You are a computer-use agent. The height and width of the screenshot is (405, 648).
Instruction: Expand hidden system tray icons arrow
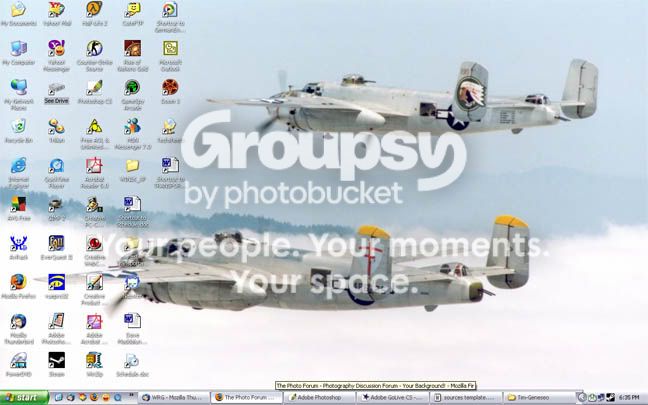[x=582, y=398]
